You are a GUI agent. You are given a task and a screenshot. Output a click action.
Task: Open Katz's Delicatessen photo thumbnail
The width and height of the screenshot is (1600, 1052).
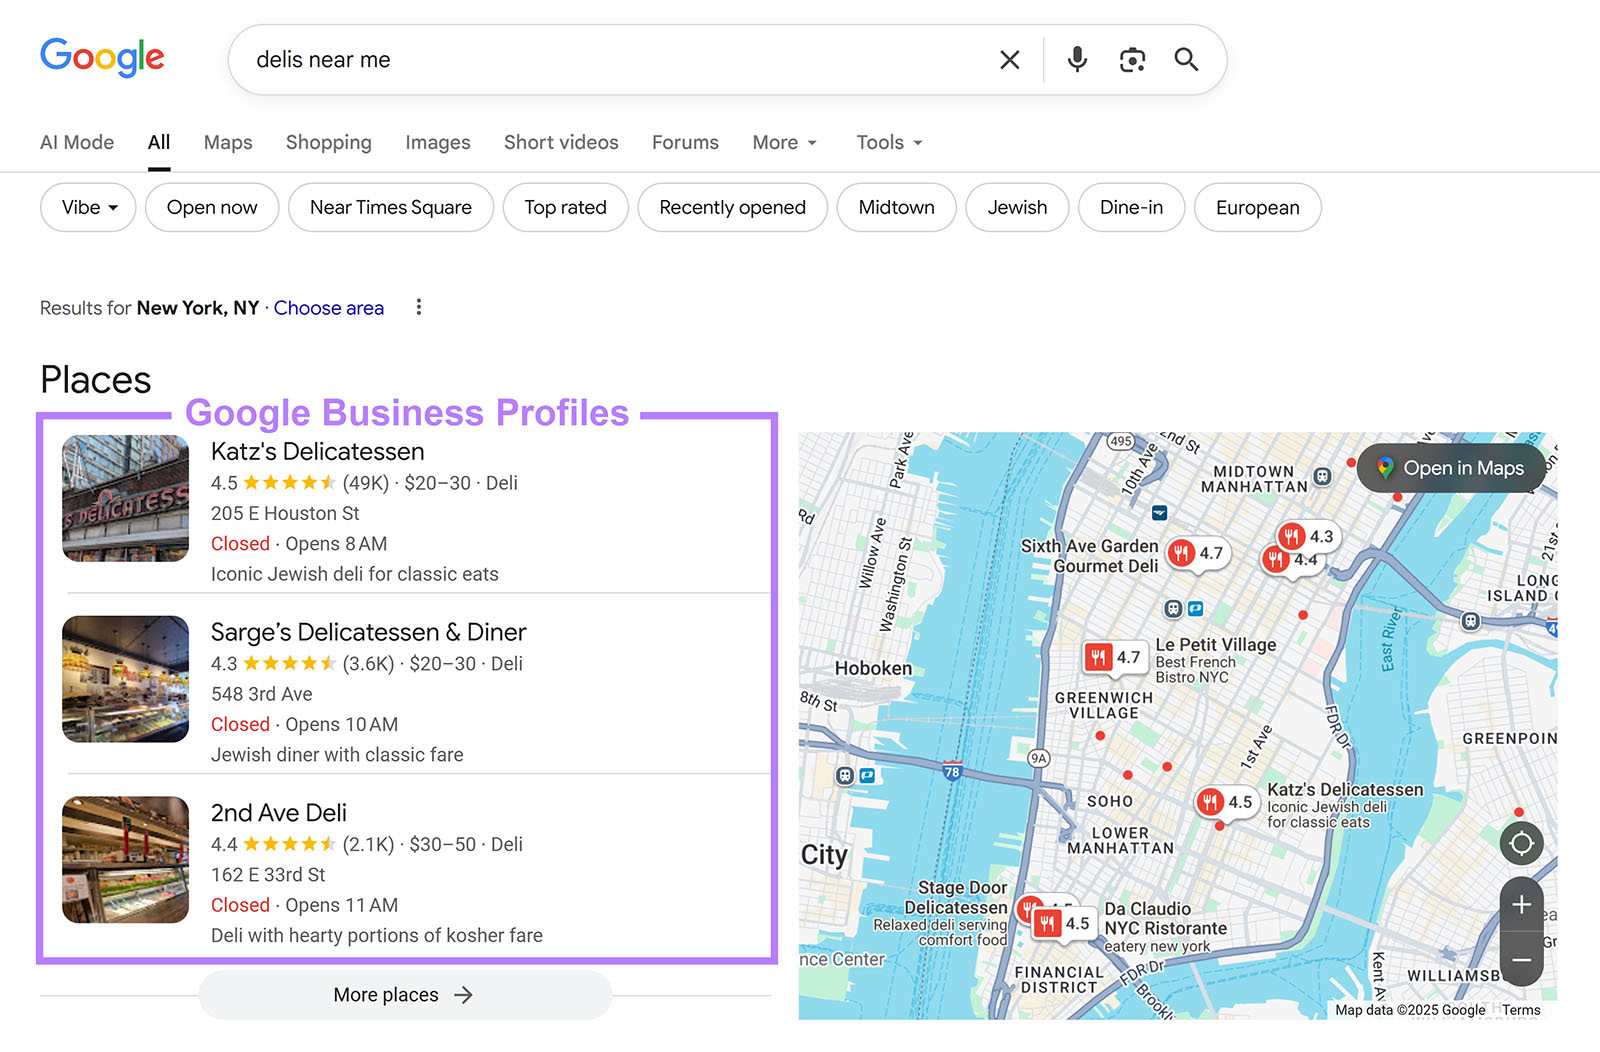click(x=125, y=497)
